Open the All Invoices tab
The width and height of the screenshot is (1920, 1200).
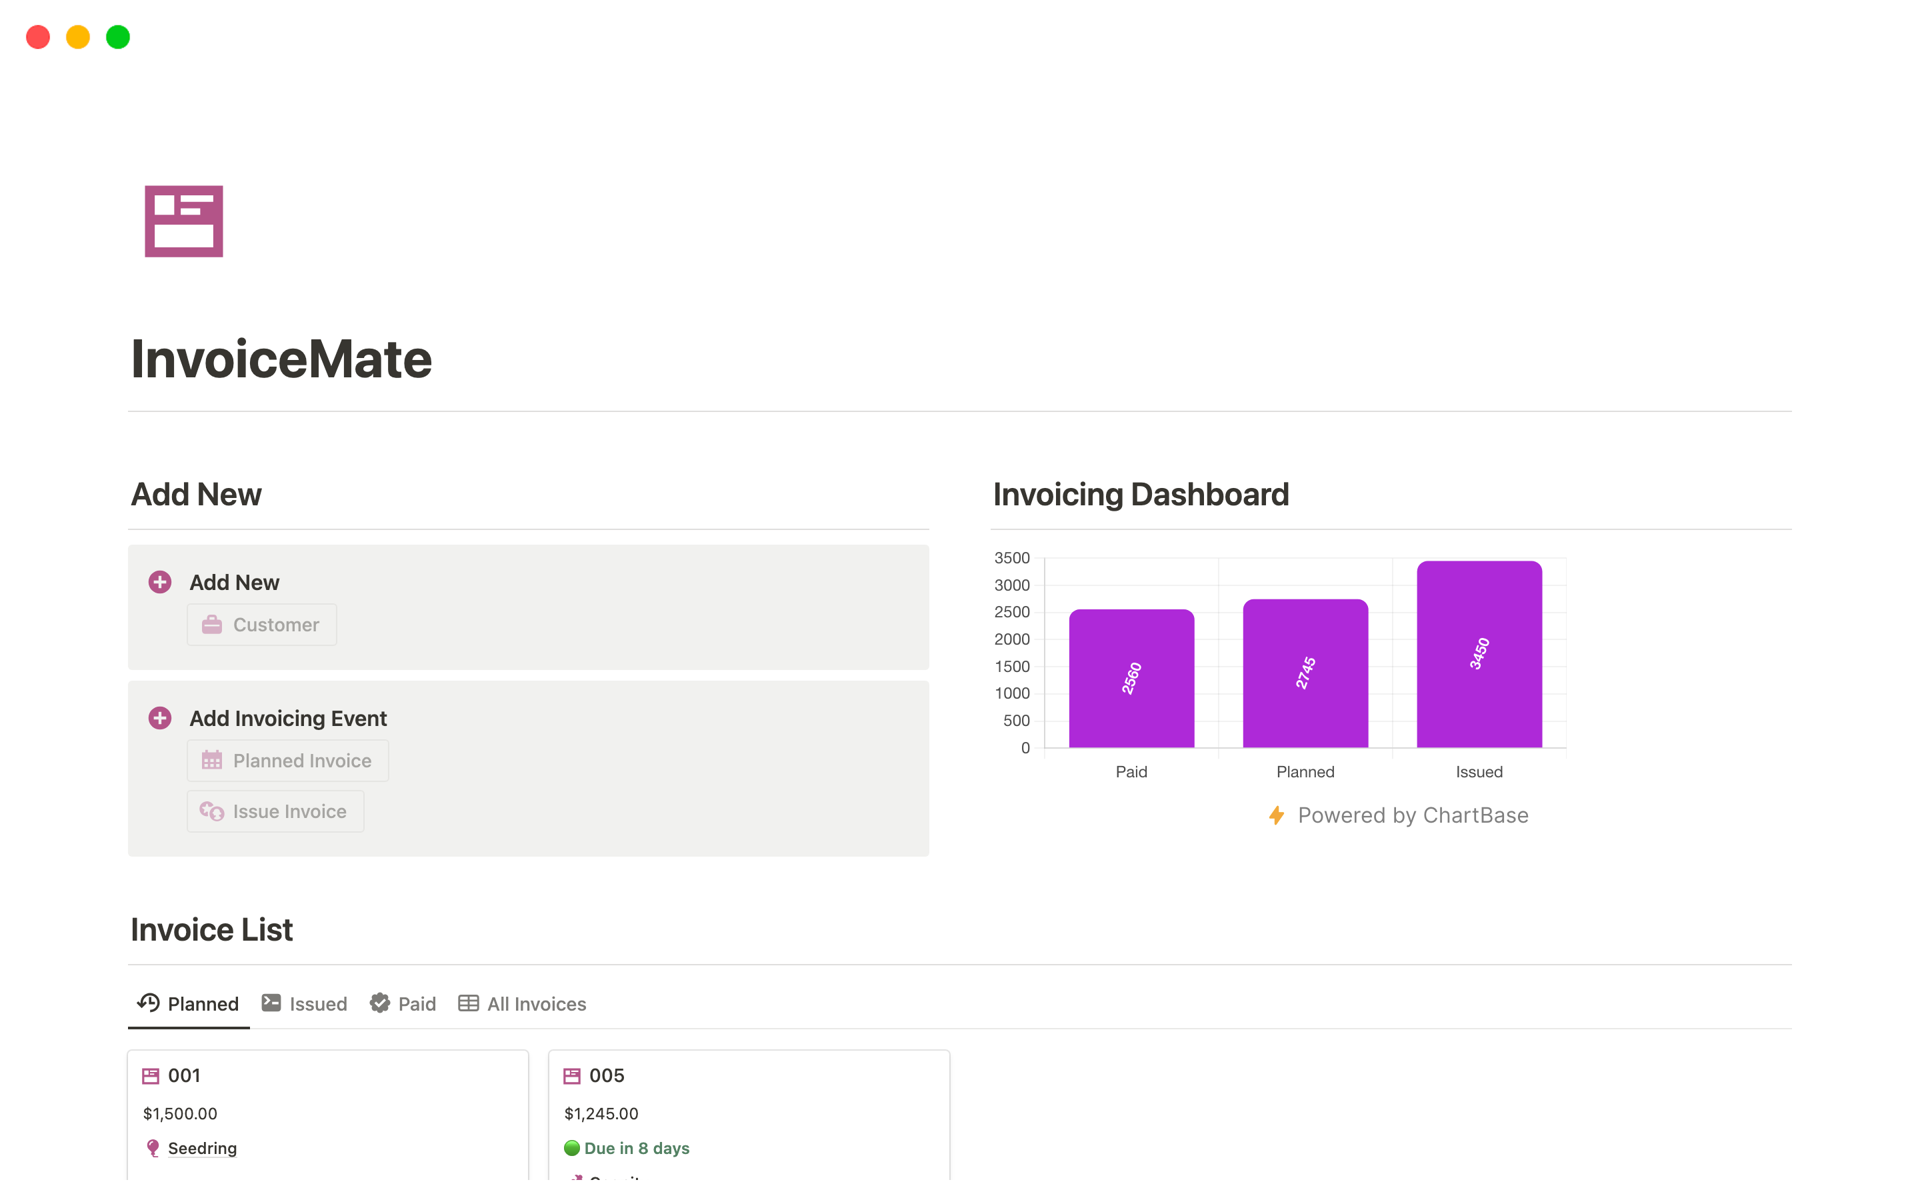click(x=522, y=1003)
